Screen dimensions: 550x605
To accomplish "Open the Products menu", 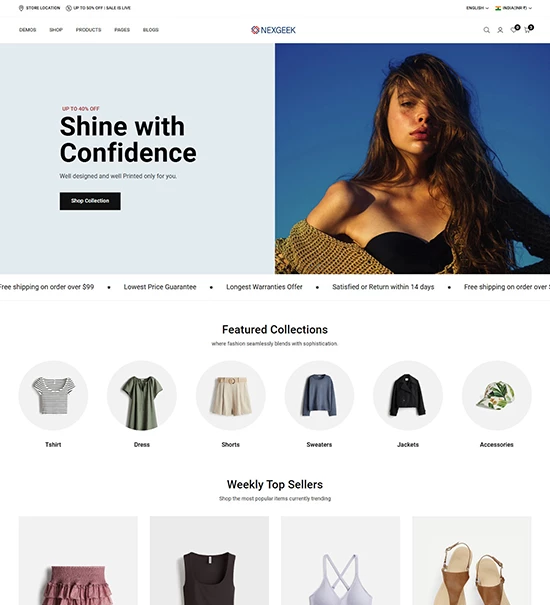I will tap(88, 30).
